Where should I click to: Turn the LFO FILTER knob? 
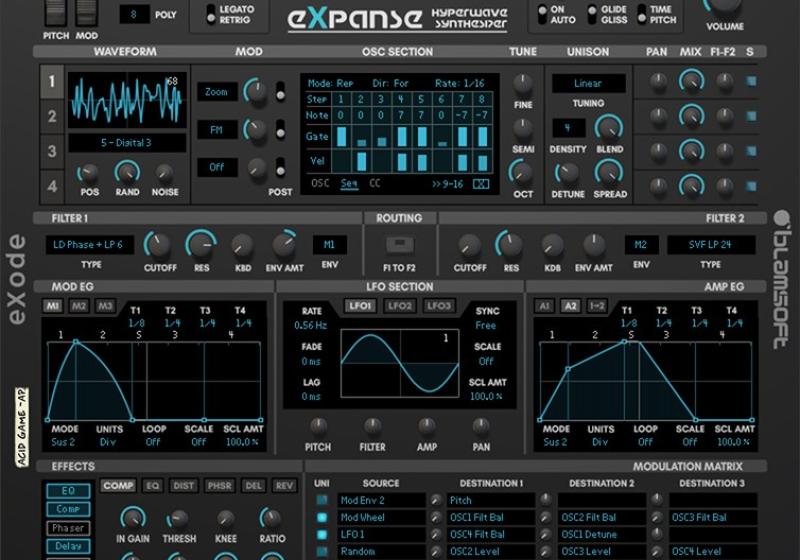pos(372,427)
